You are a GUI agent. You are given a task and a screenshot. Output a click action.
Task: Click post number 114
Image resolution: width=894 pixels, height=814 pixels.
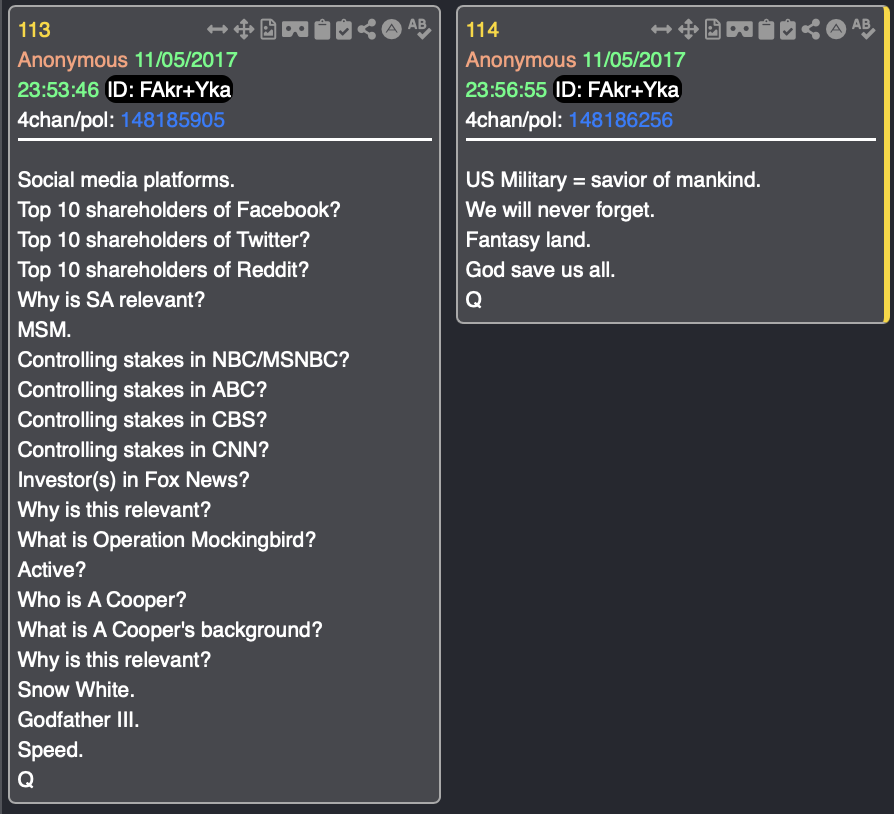tap(482, 30)
